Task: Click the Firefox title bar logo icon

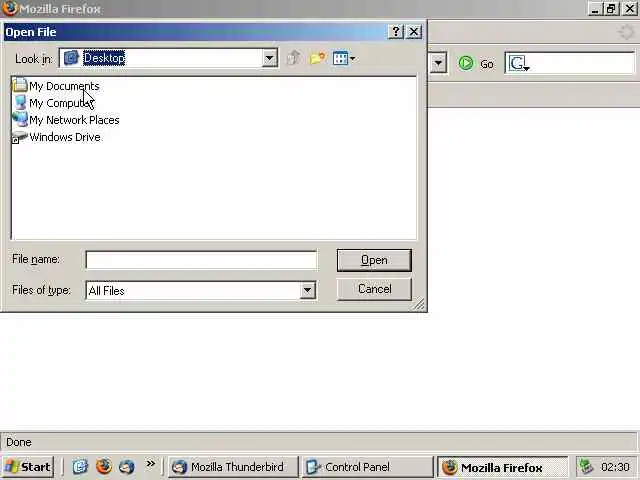Action: [x=9, y=8]
